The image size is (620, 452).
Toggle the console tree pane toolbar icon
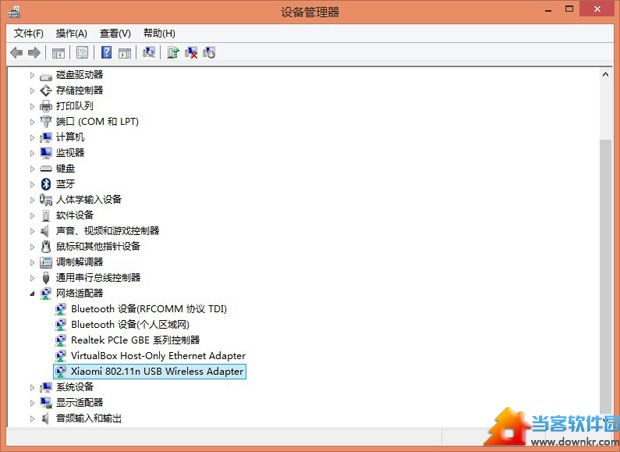pos(59,53)
